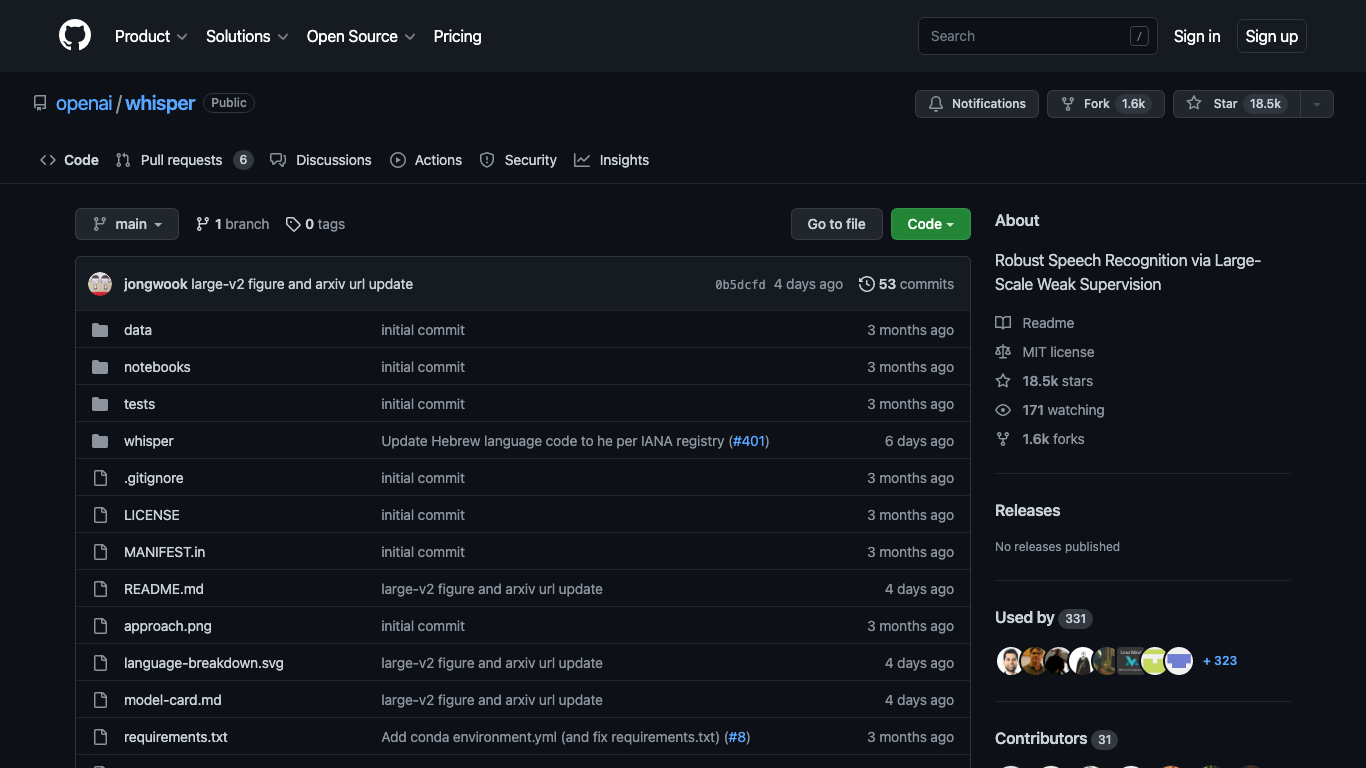
Task: Open the Discussions tab
Action: coord(333,159)
